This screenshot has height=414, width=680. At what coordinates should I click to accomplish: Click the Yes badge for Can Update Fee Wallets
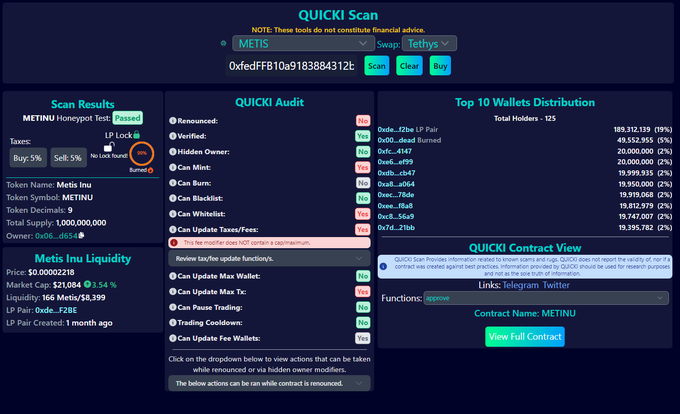[x=363, y=338]
